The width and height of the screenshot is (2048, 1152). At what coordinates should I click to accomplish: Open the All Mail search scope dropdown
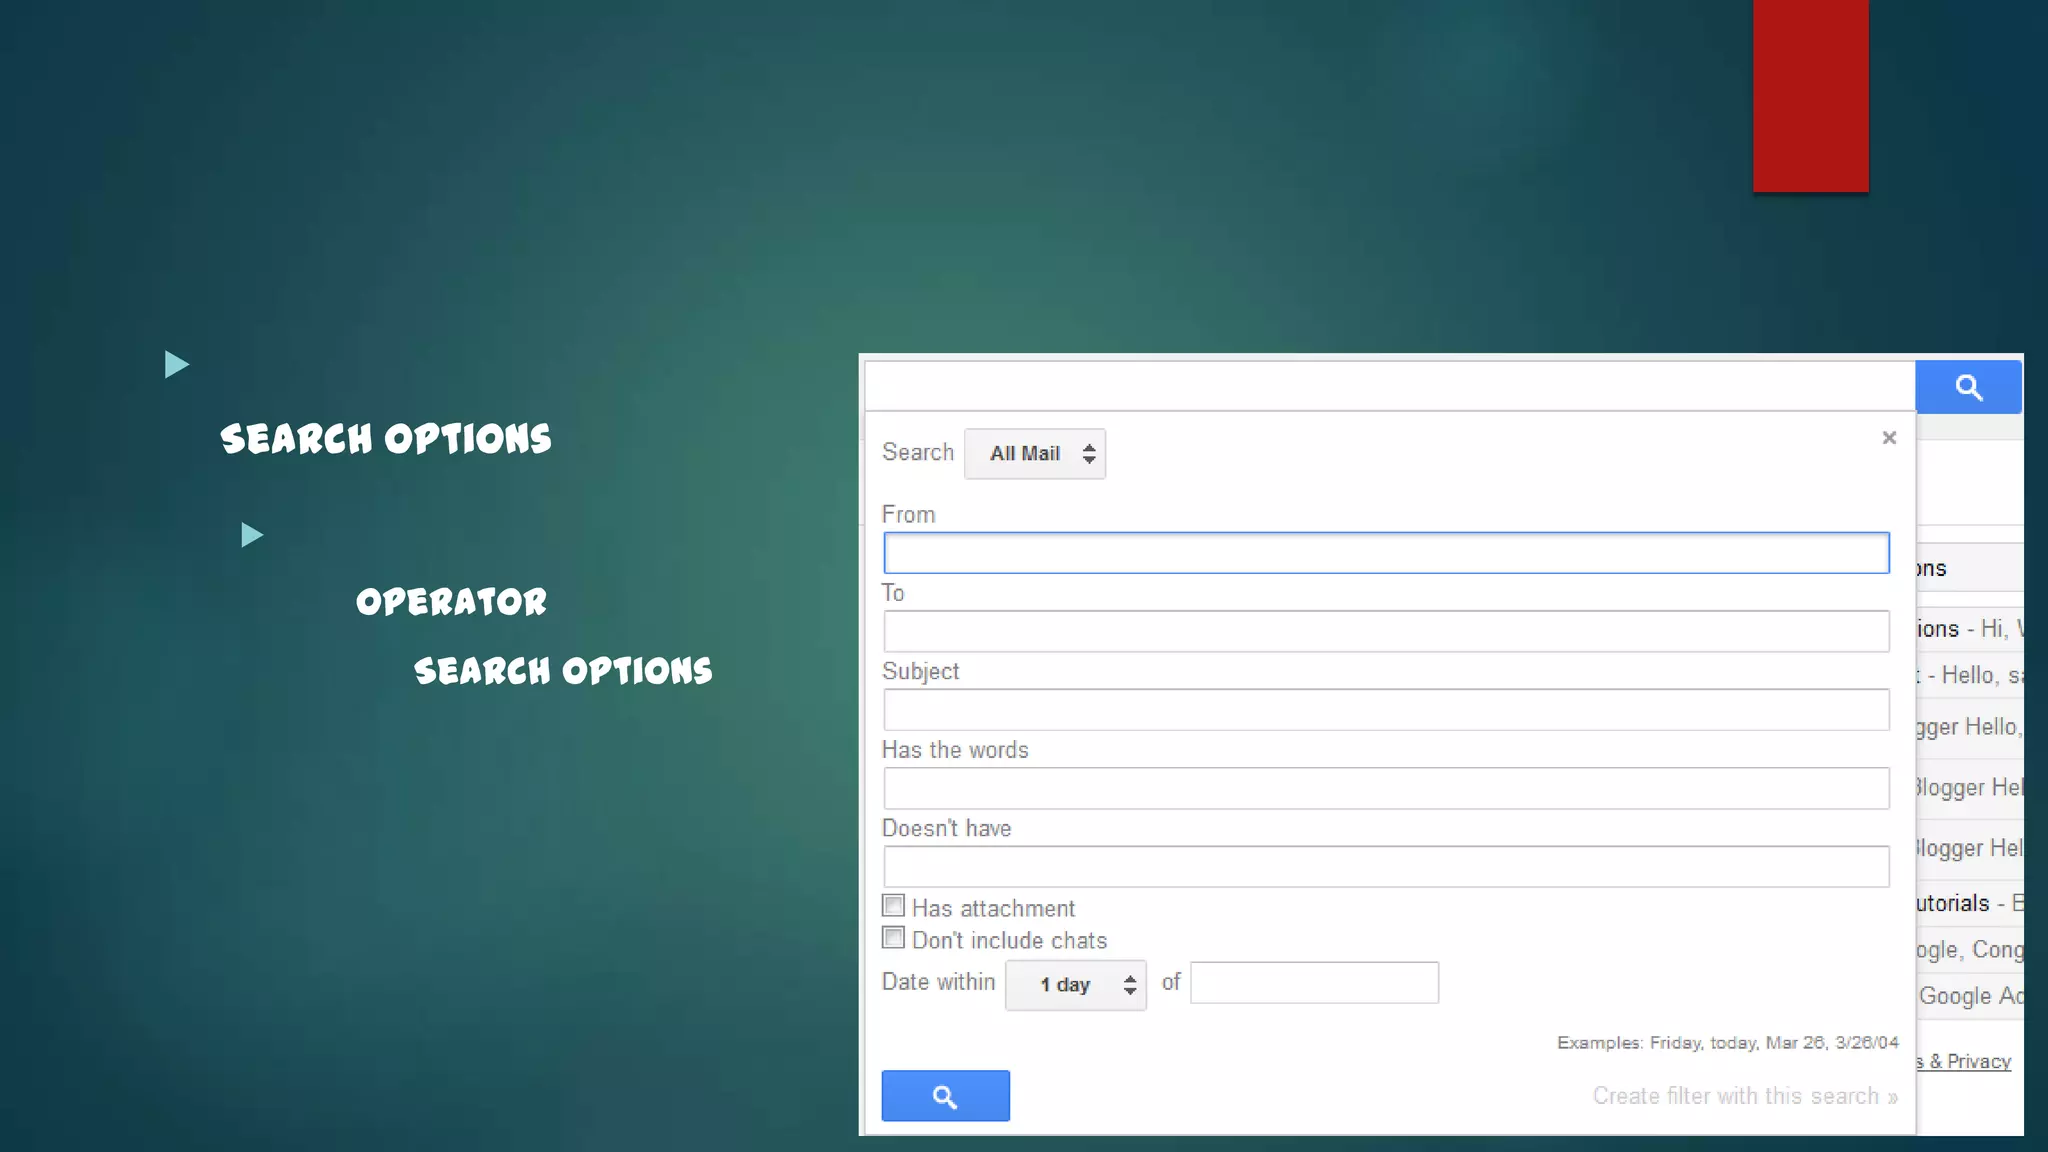pyautogui.click(x=1035, y=454)
